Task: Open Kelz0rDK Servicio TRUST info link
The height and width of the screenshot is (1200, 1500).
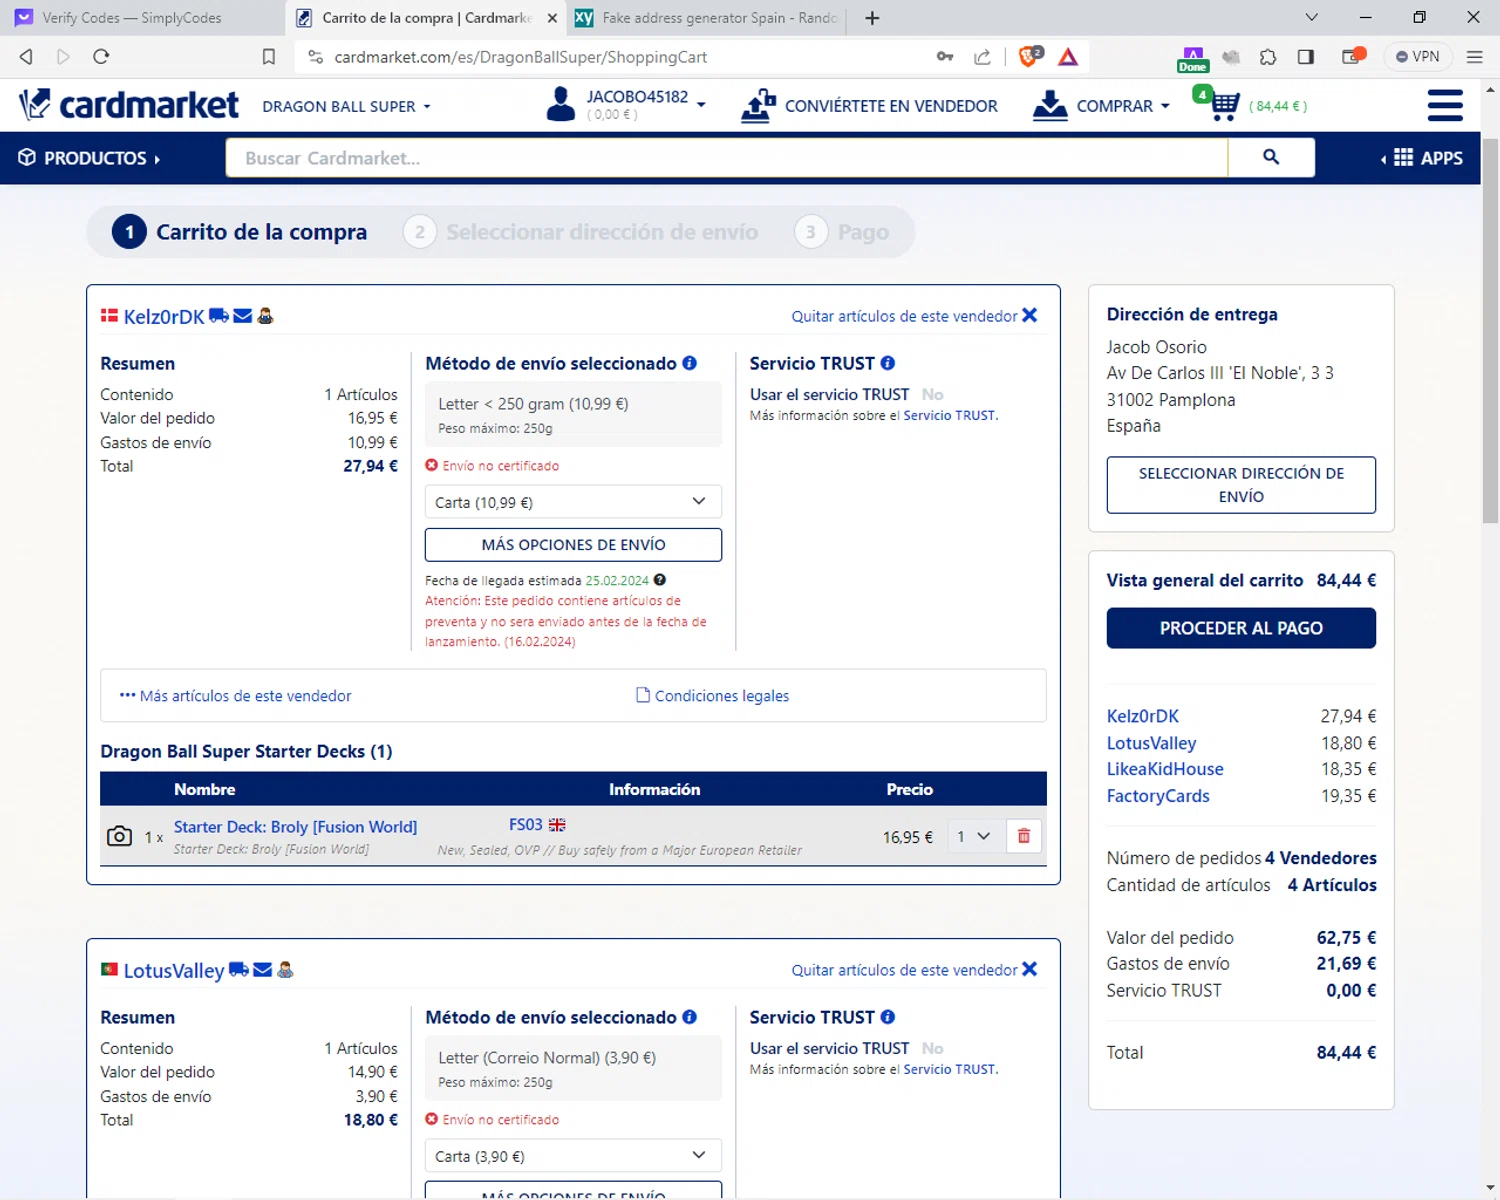Action: point(949,415)
